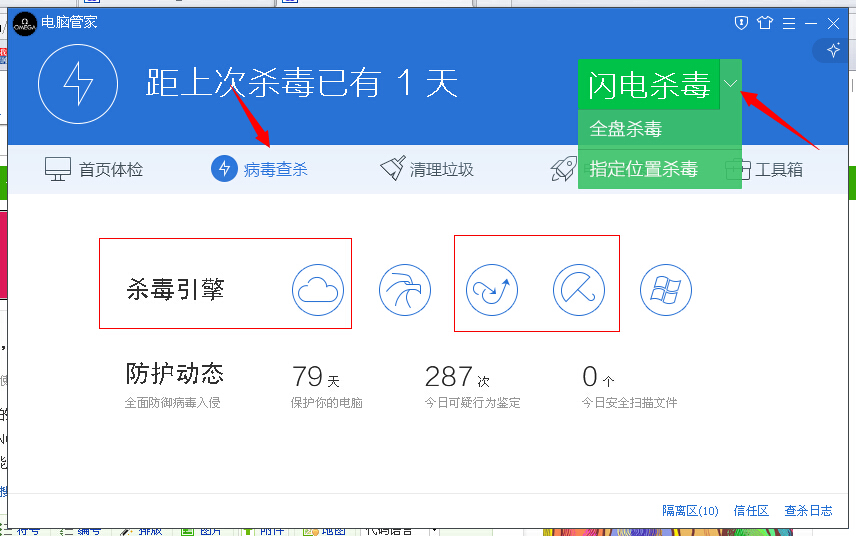Select the umbrella antivirus engine icon

pyautogui.click(x=579, y=290)
